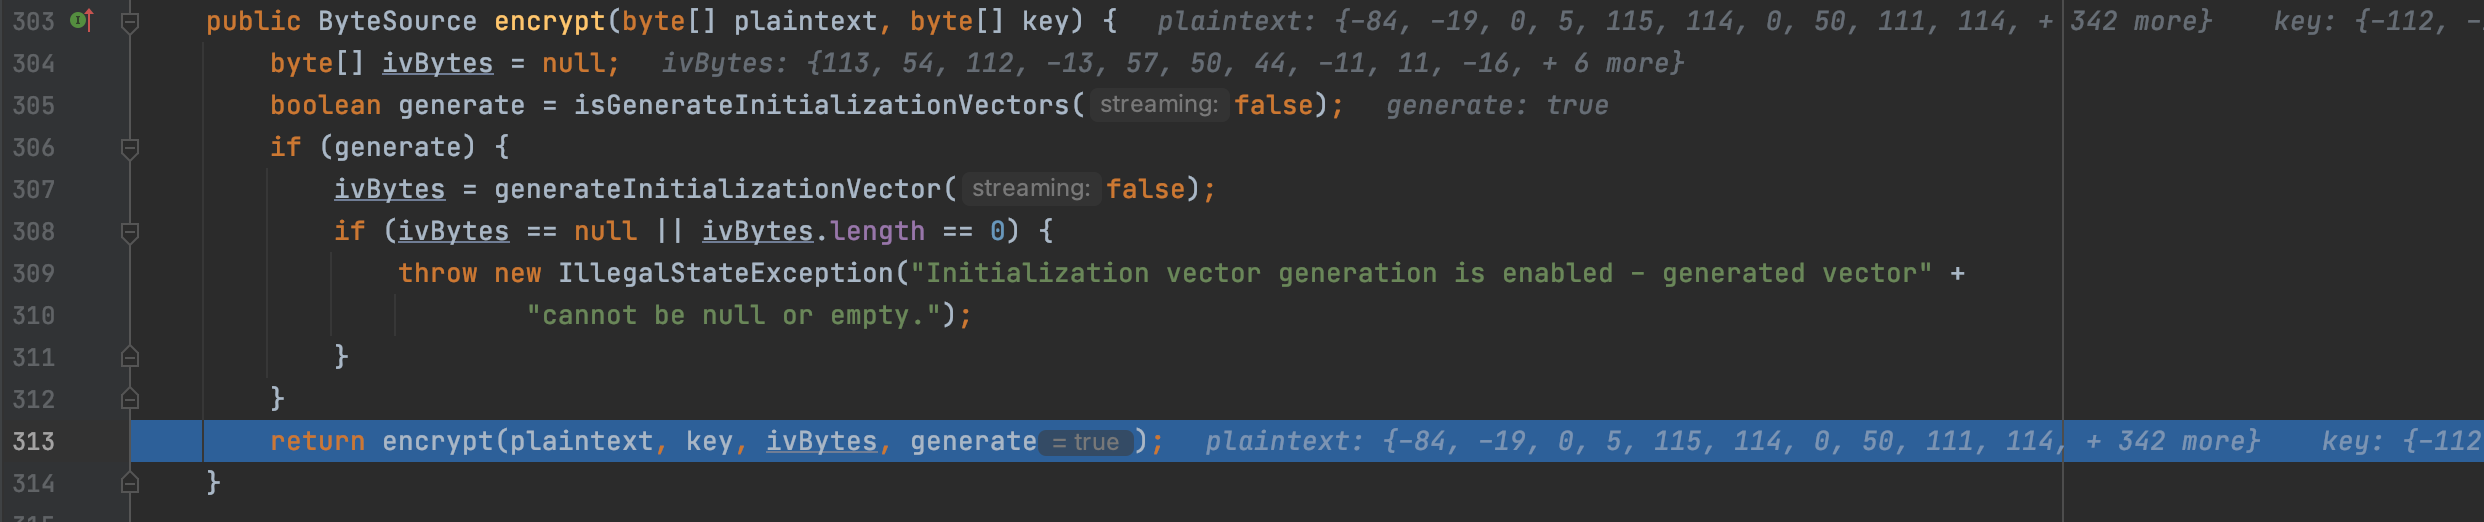Click the encrypt method name in the line 303 declaration
2484x522 pixels.
pos(549,21)
